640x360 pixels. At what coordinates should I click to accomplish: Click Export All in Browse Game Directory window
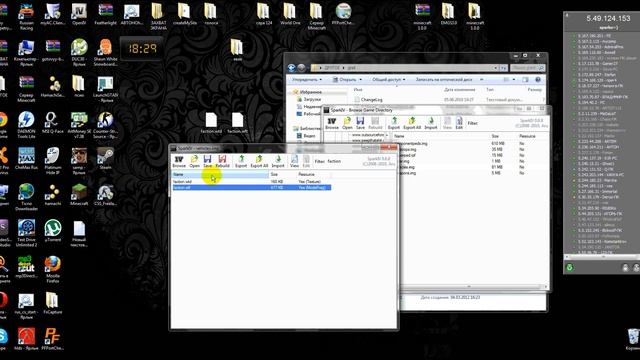tap(412, 123)
